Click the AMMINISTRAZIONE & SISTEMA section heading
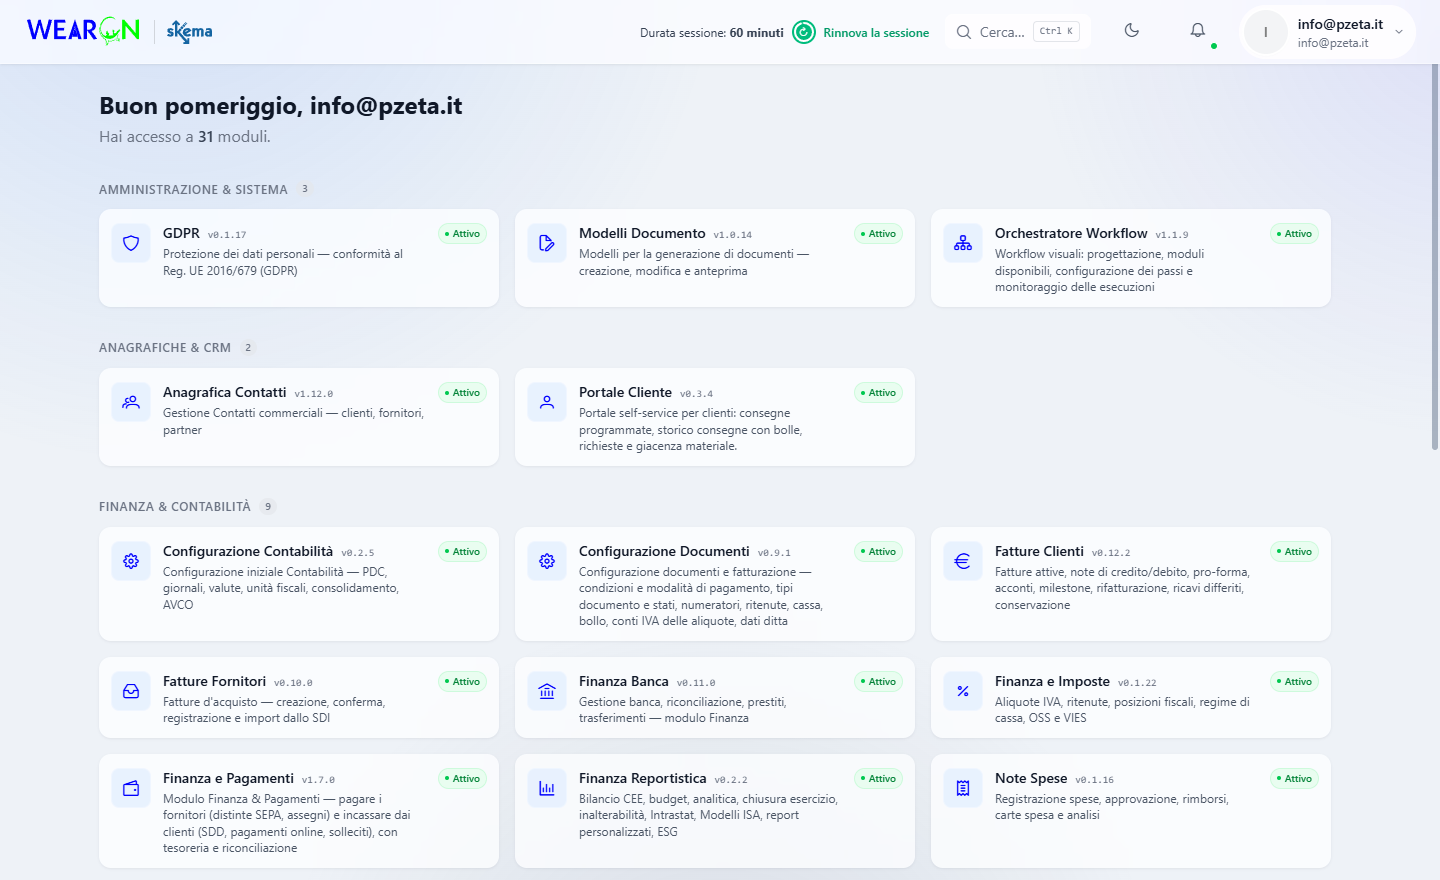The image size is (1440, 880). pyautogui.click(x=193, y=190)
